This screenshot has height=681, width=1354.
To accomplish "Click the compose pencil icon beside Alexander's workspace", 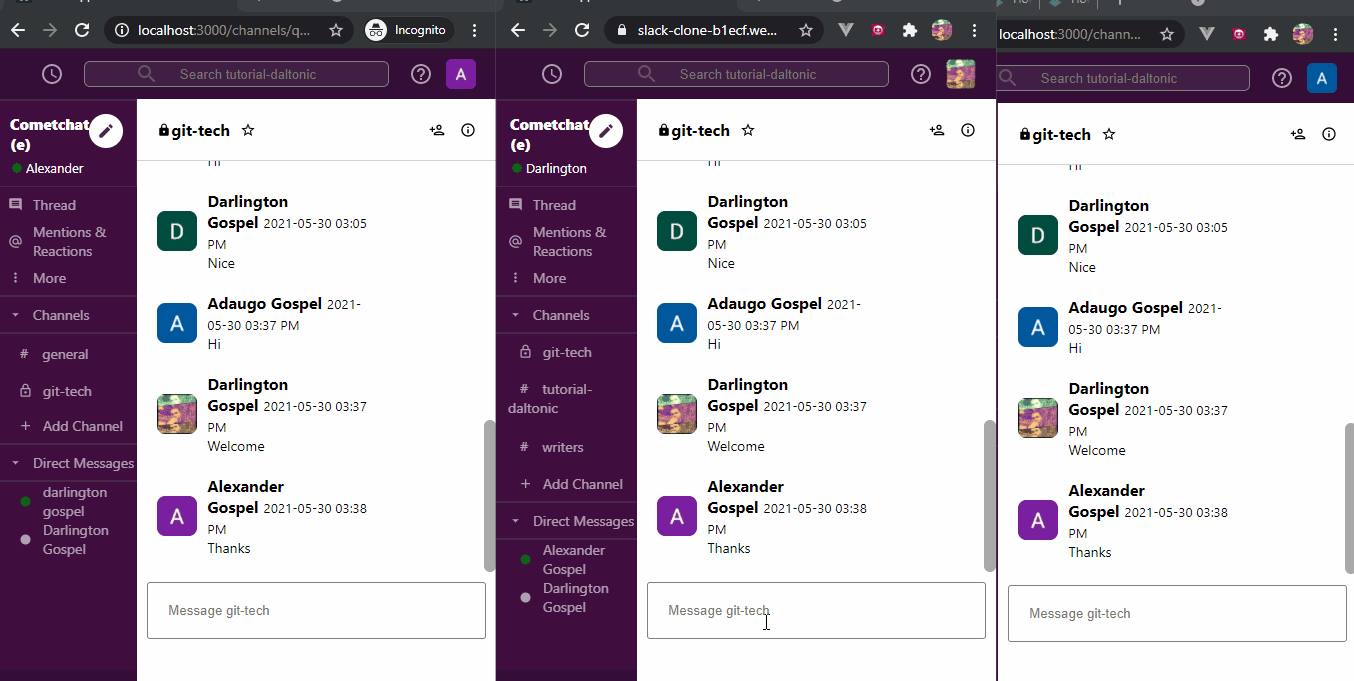I will [106, 131].
